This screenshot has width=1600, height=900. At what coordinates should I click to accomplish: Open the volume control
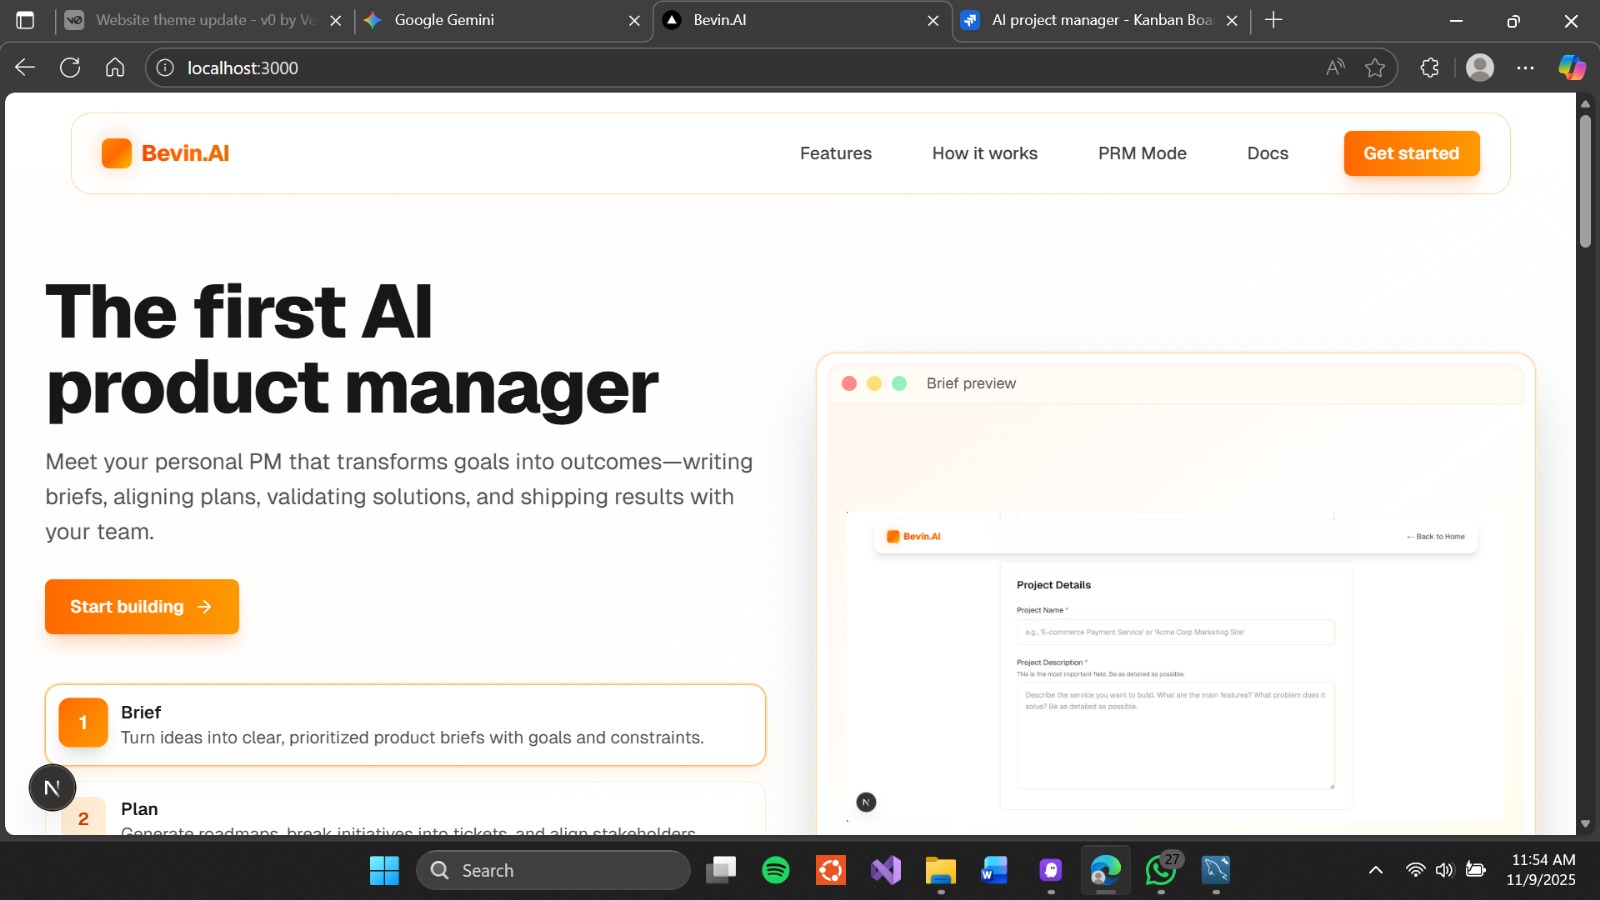(1444, 870)
